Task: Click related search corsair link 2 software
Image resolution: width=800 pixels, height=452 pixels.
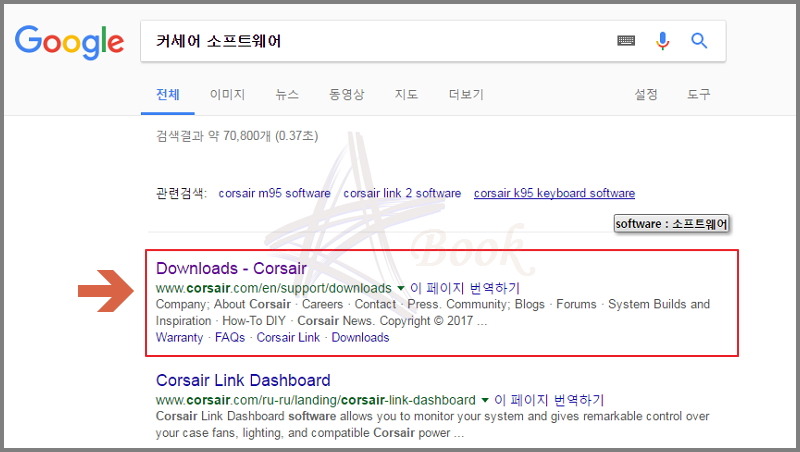Action: click(x=402, y=193)
